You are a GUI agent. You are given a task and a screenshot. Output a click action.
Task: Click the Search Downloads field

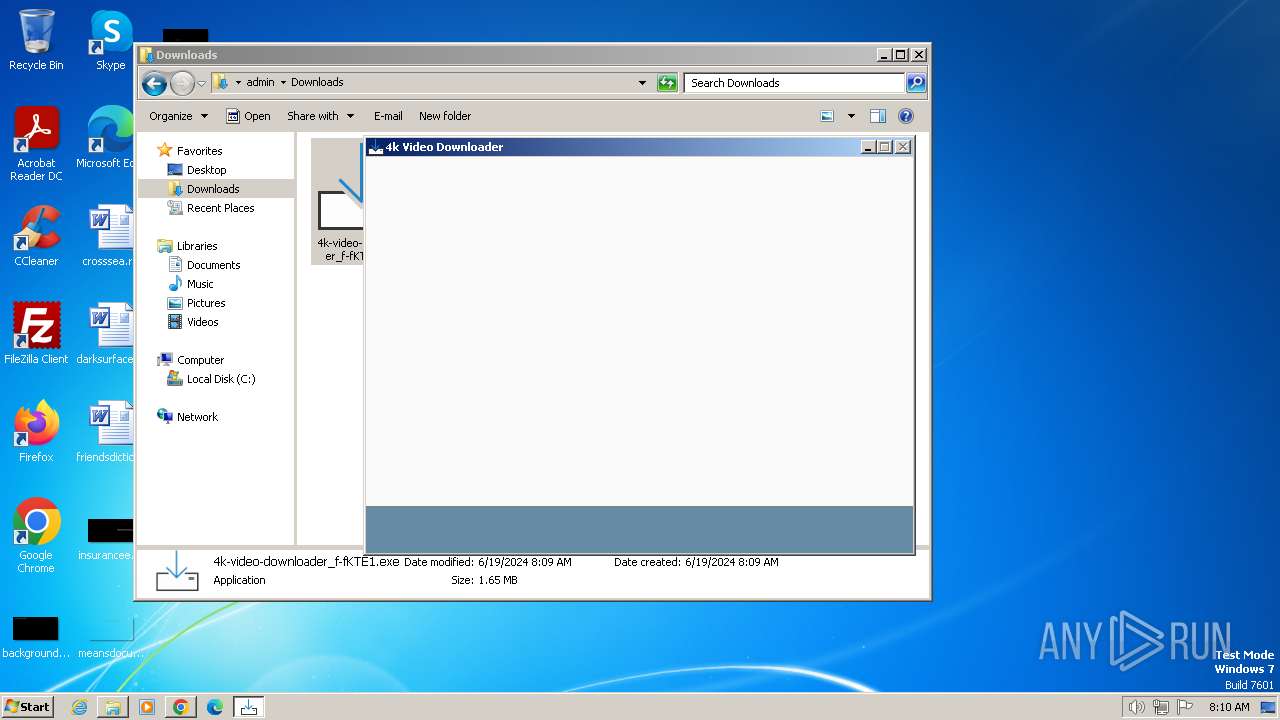coord(795,83)
